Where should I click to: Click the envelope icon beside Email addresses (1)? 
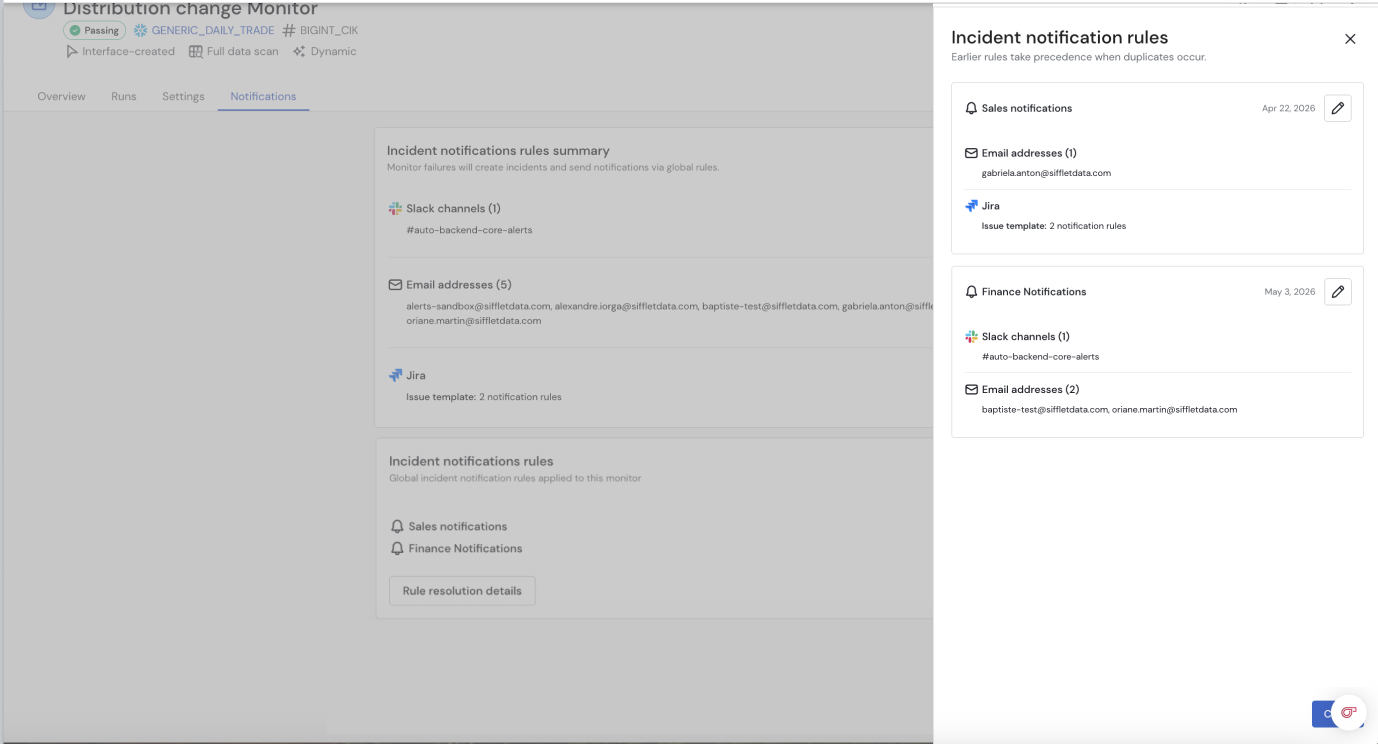point(971,153)
